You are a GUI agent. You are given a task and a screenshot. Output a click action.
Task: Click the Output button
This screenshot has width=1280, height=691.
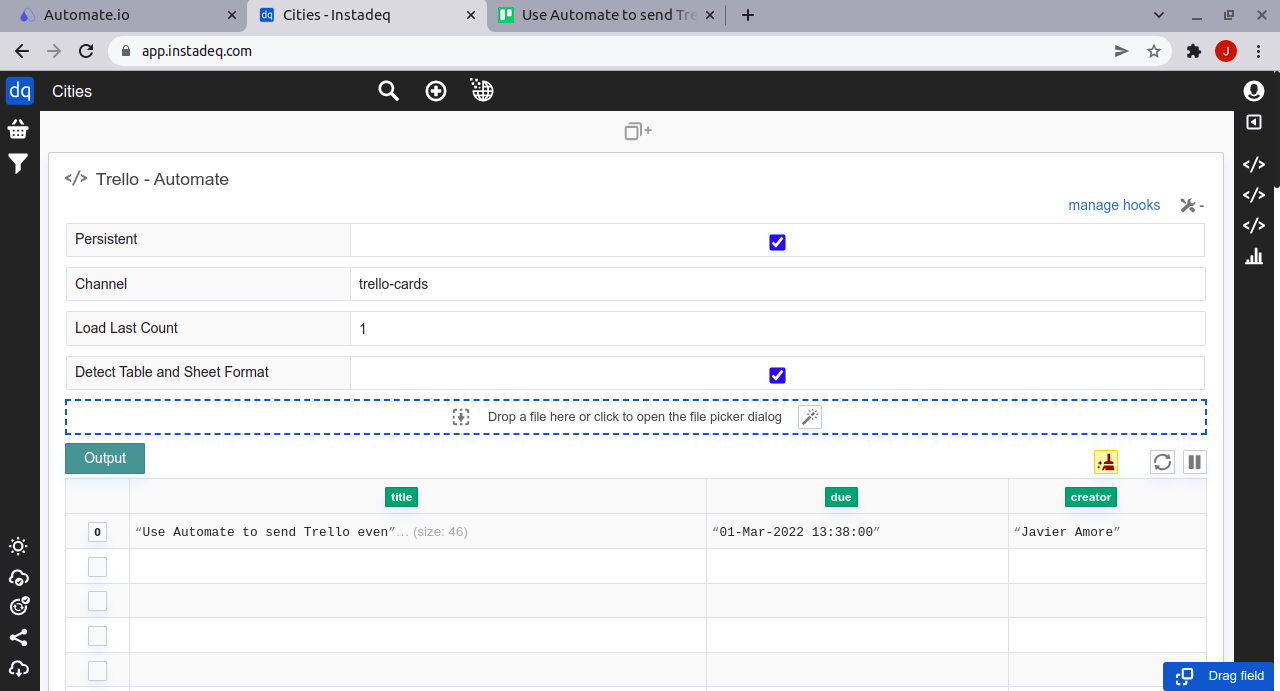105,458
